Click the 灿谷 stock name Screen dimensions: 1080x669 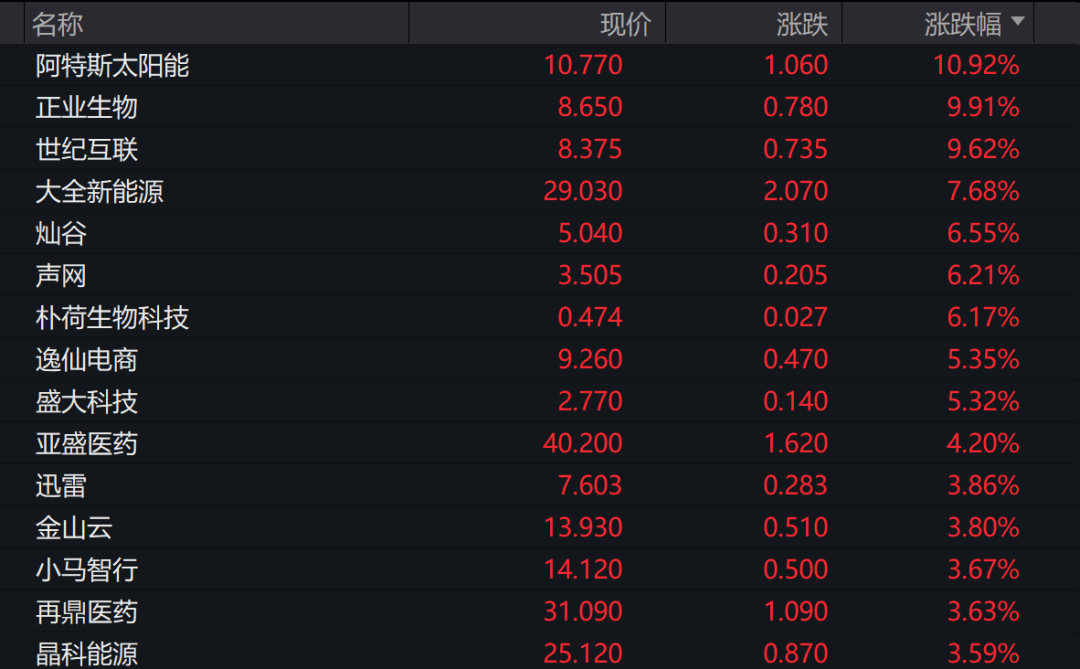61,234
